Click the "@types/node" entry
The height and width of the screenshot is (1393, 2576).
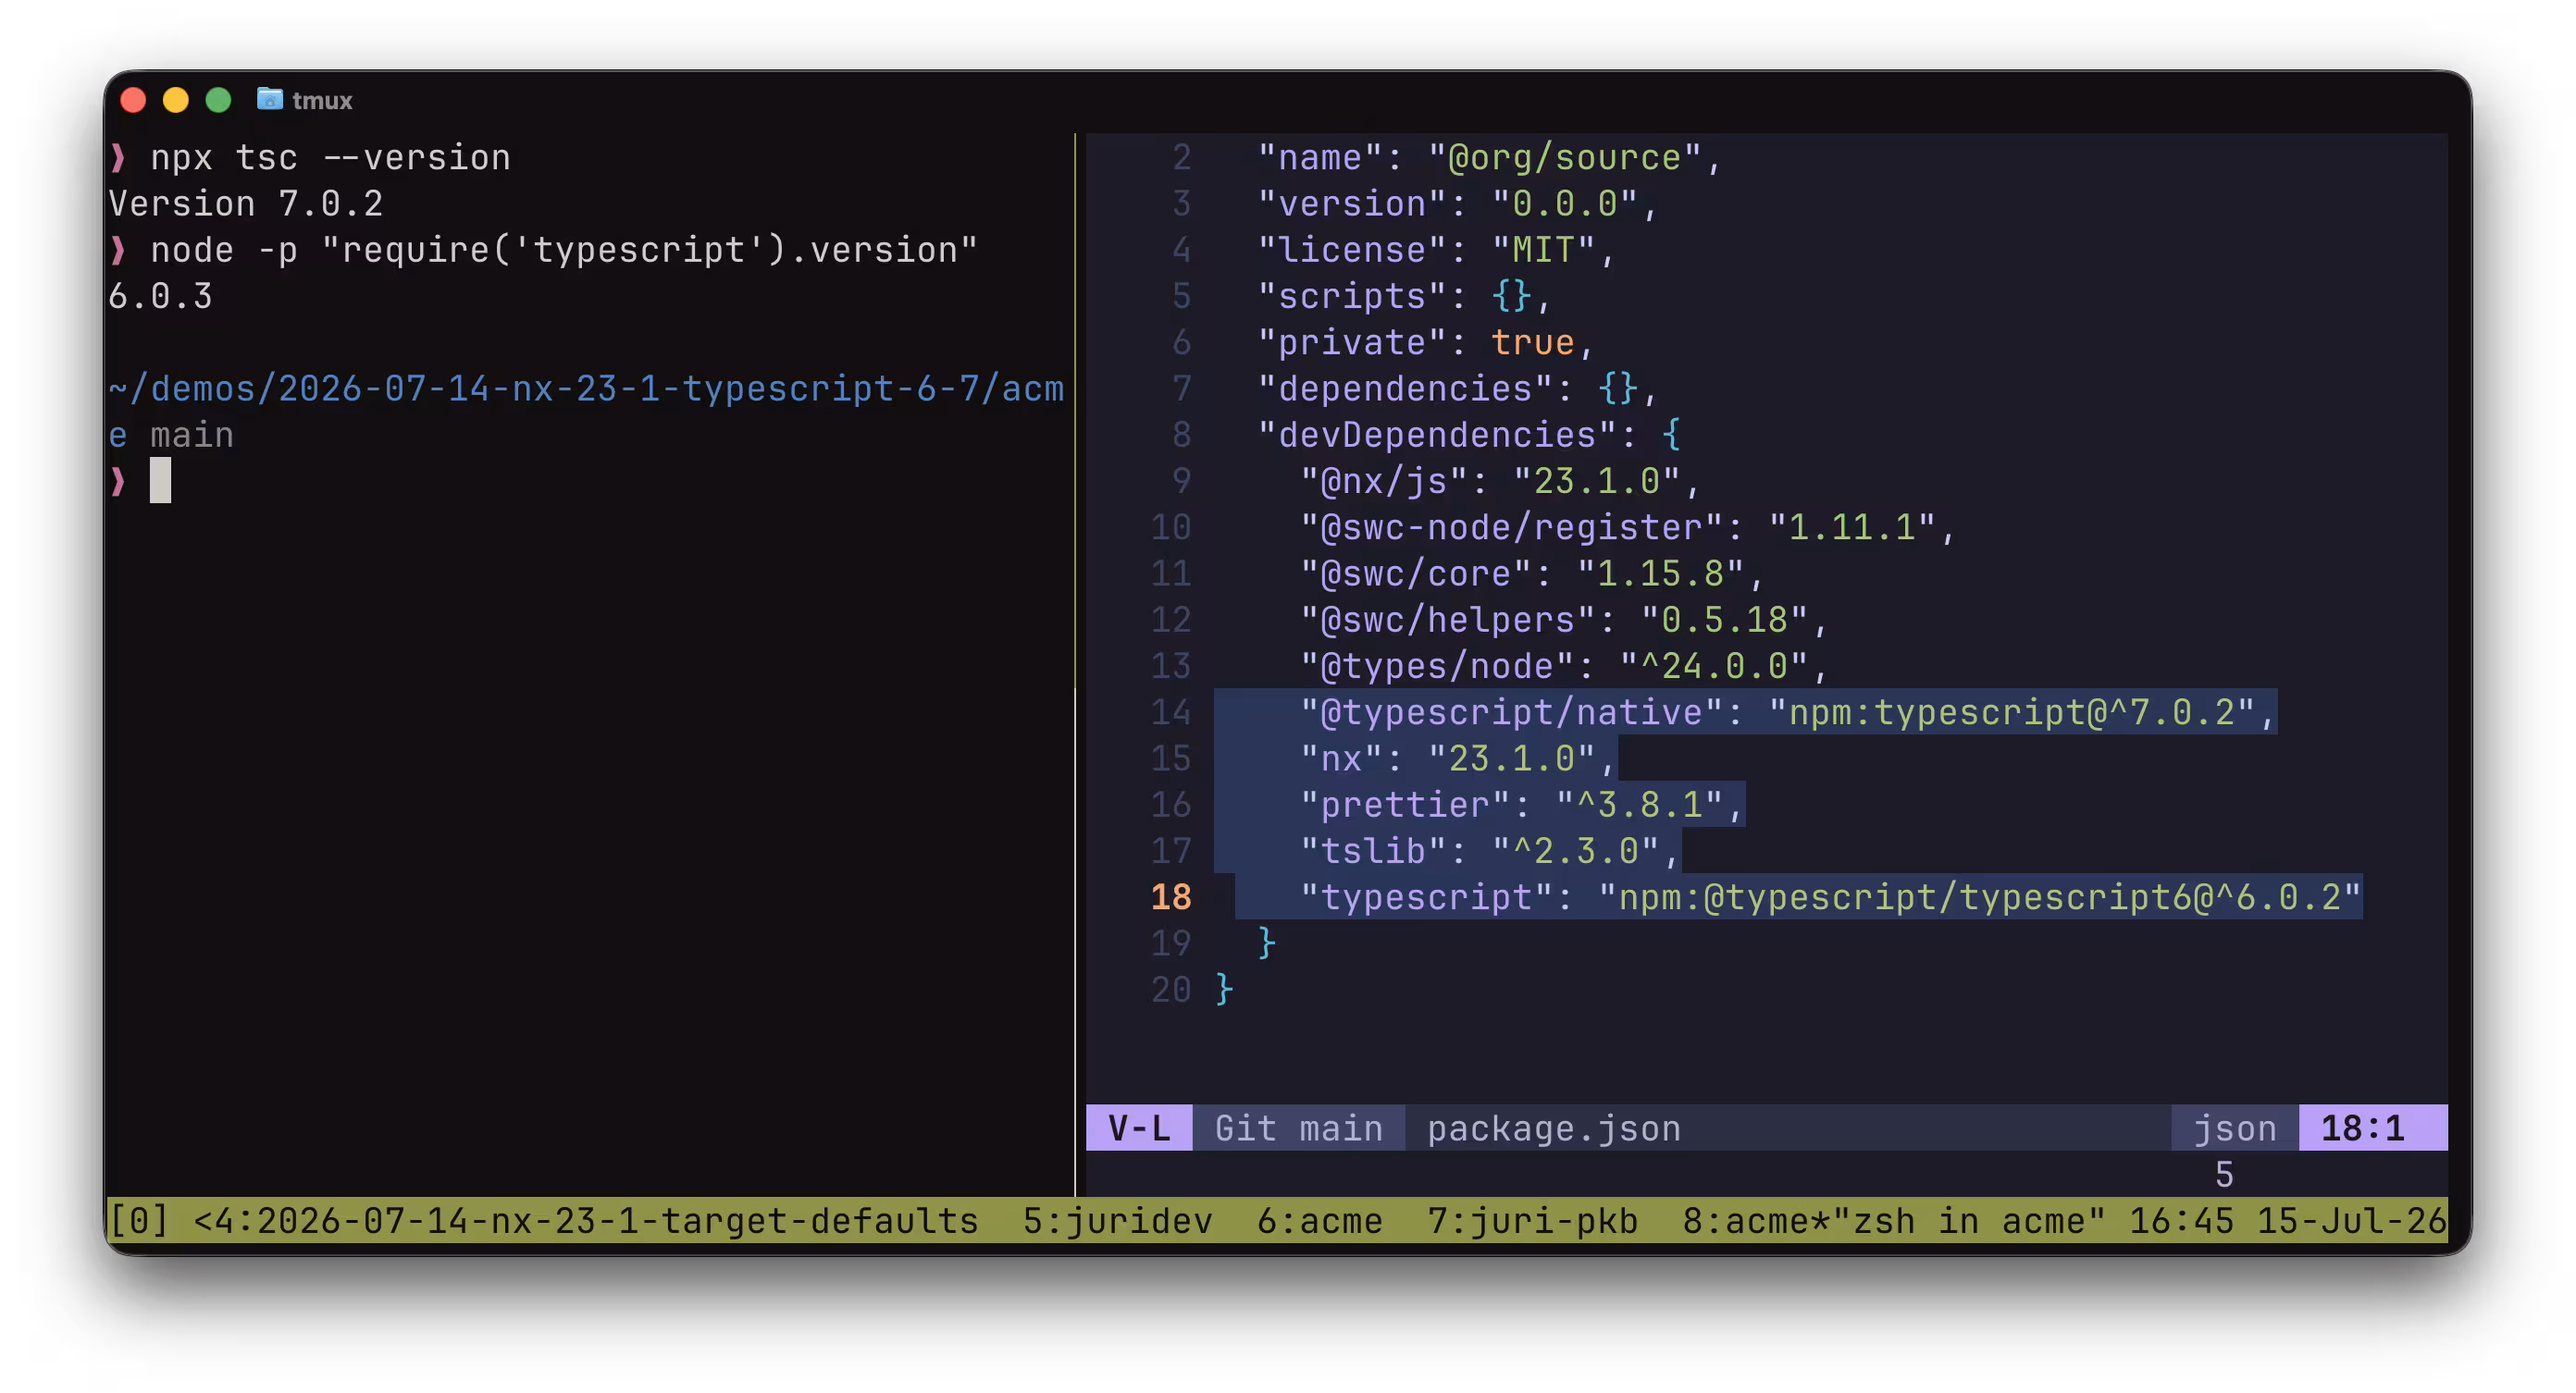coord(1564,666)
